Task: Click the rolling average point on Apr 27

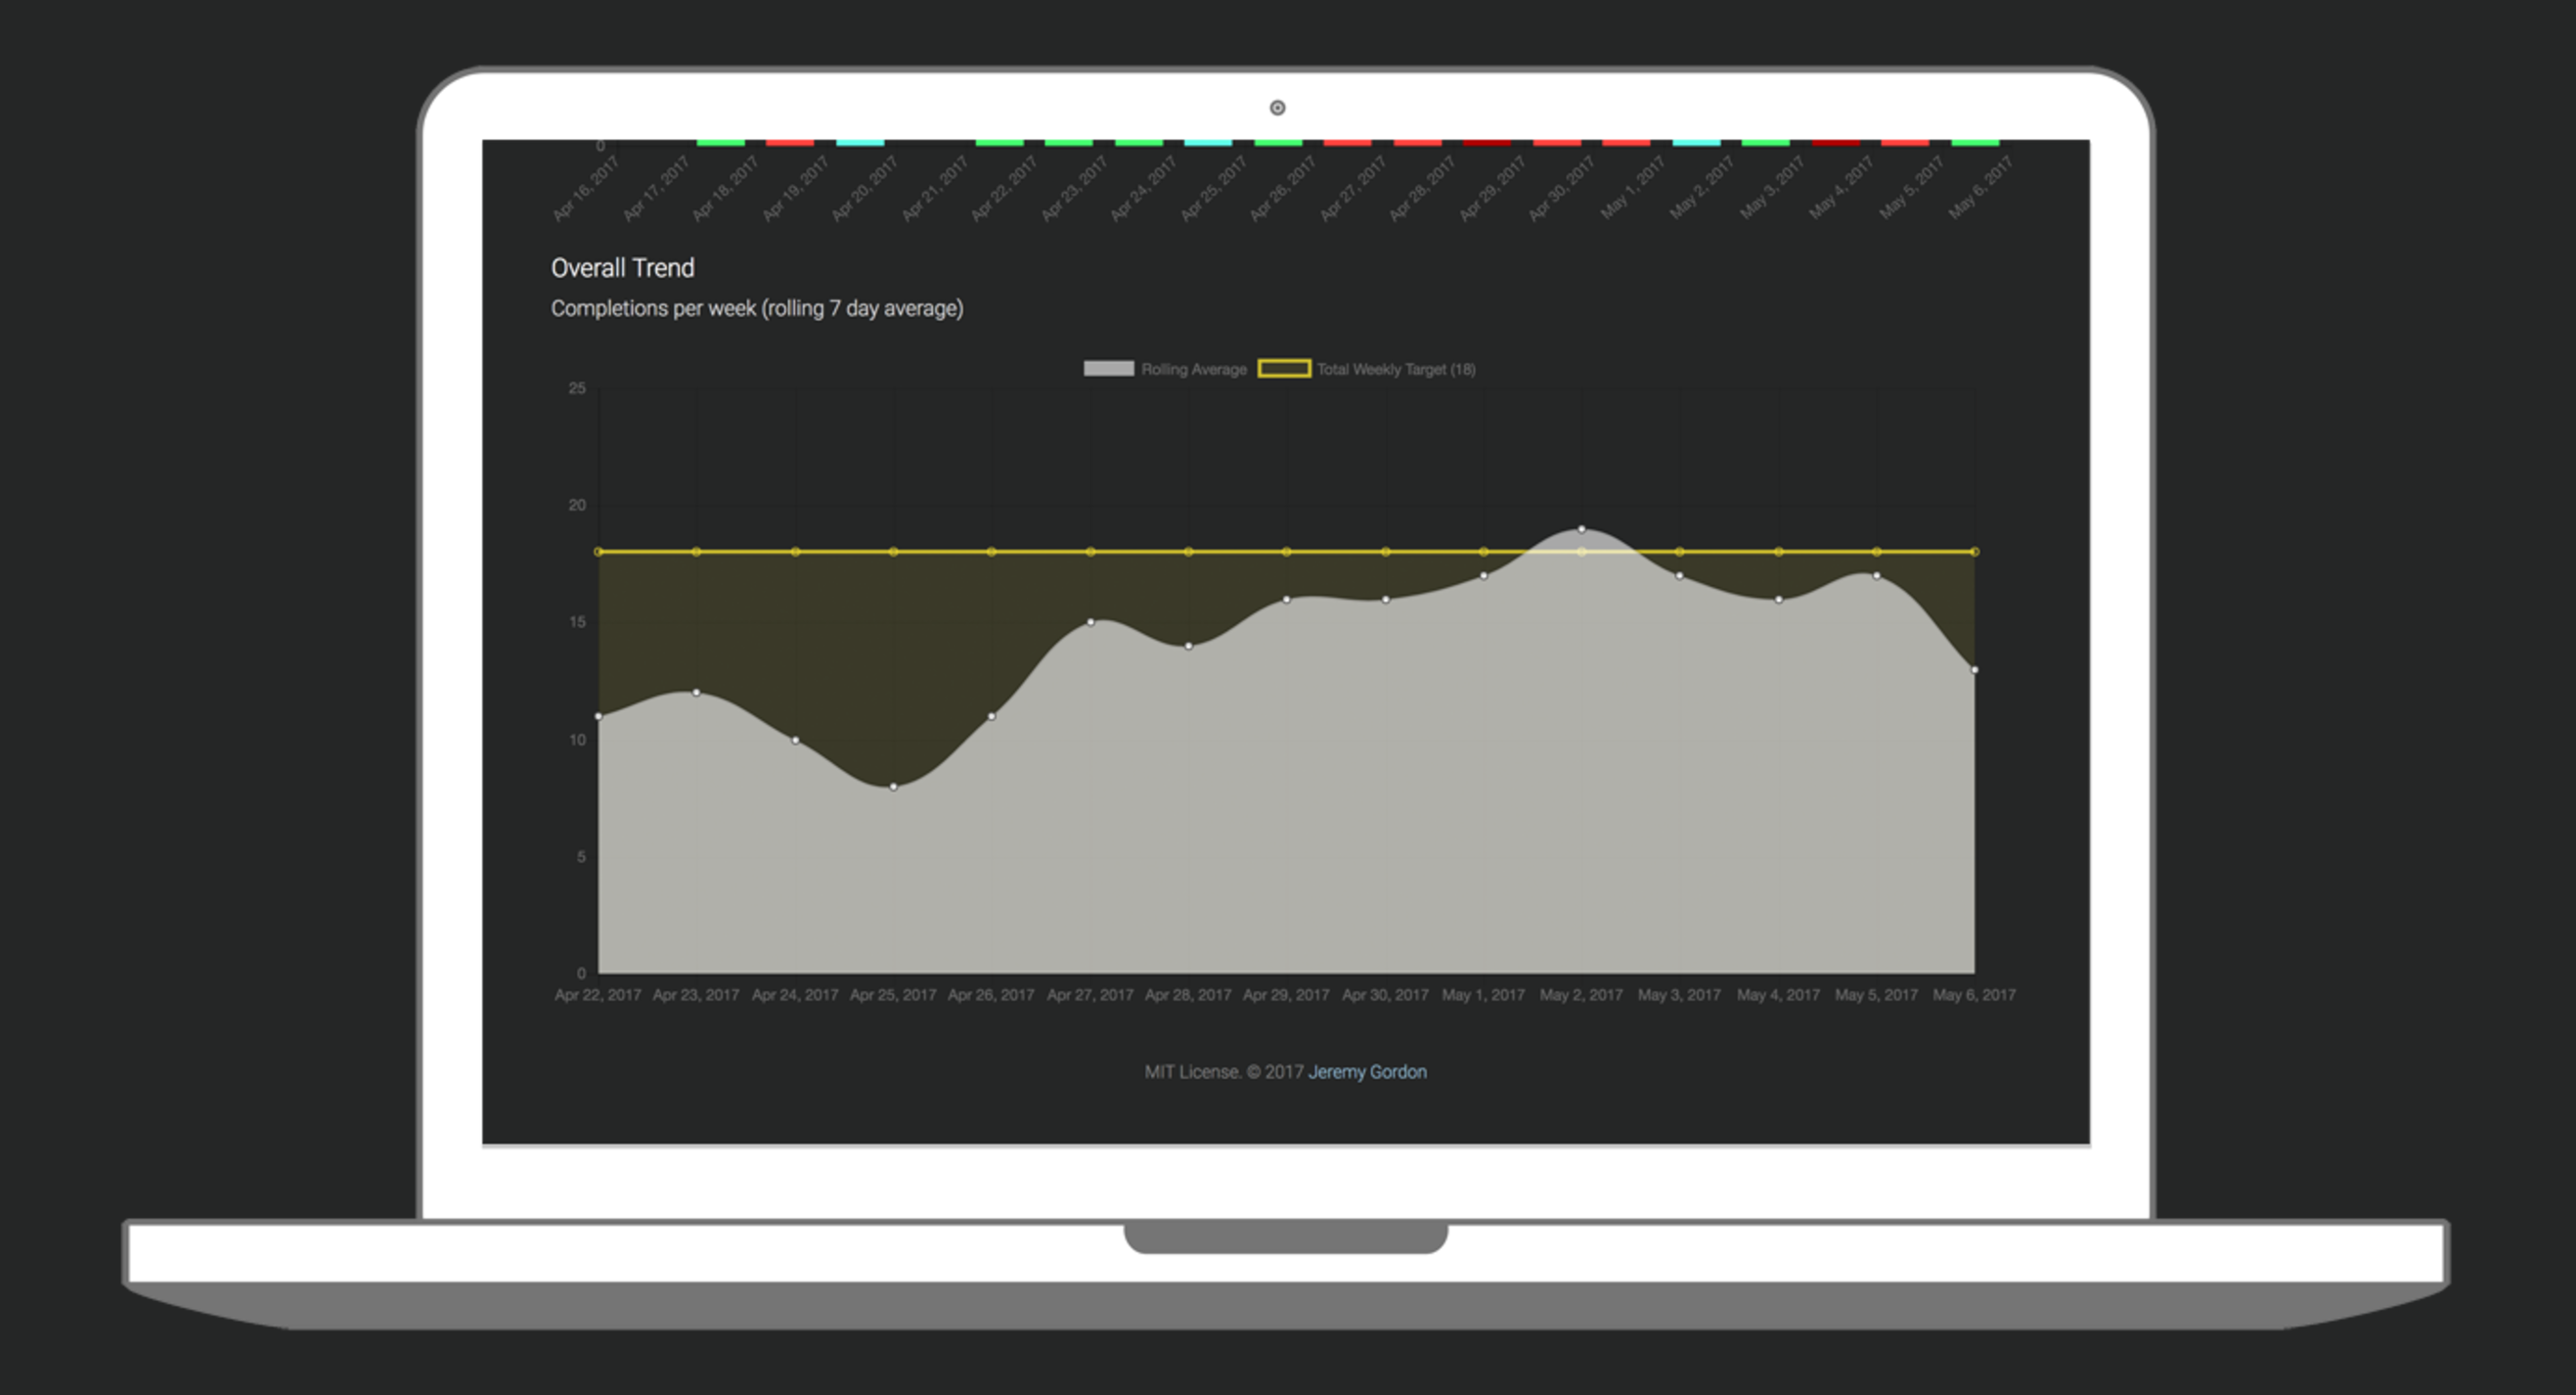Action: click(x=1090, y=622)
